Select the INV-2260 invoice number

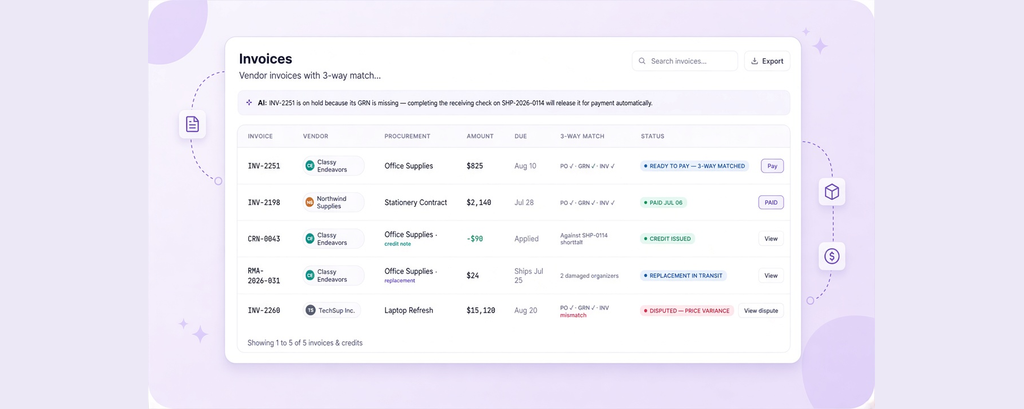point(264,311)
